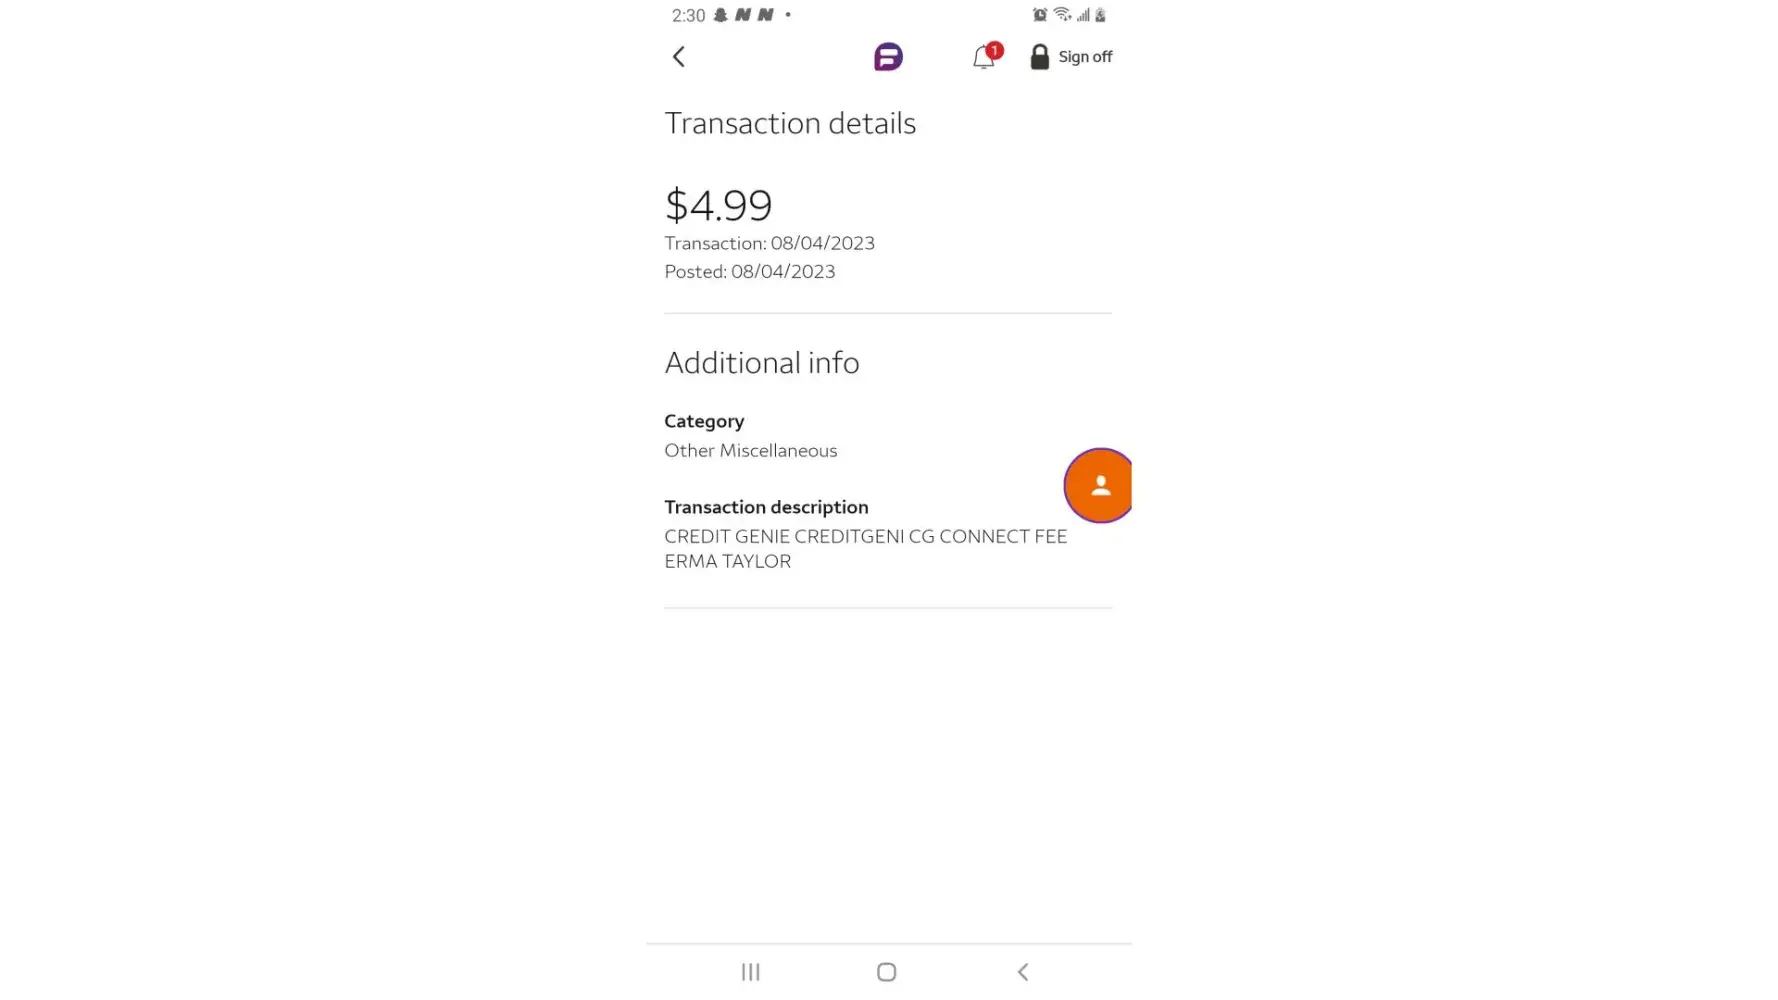Tap the orange profile floating button
Viewport: 1778px width, 1000px height.
click(x=1098, y=486)
